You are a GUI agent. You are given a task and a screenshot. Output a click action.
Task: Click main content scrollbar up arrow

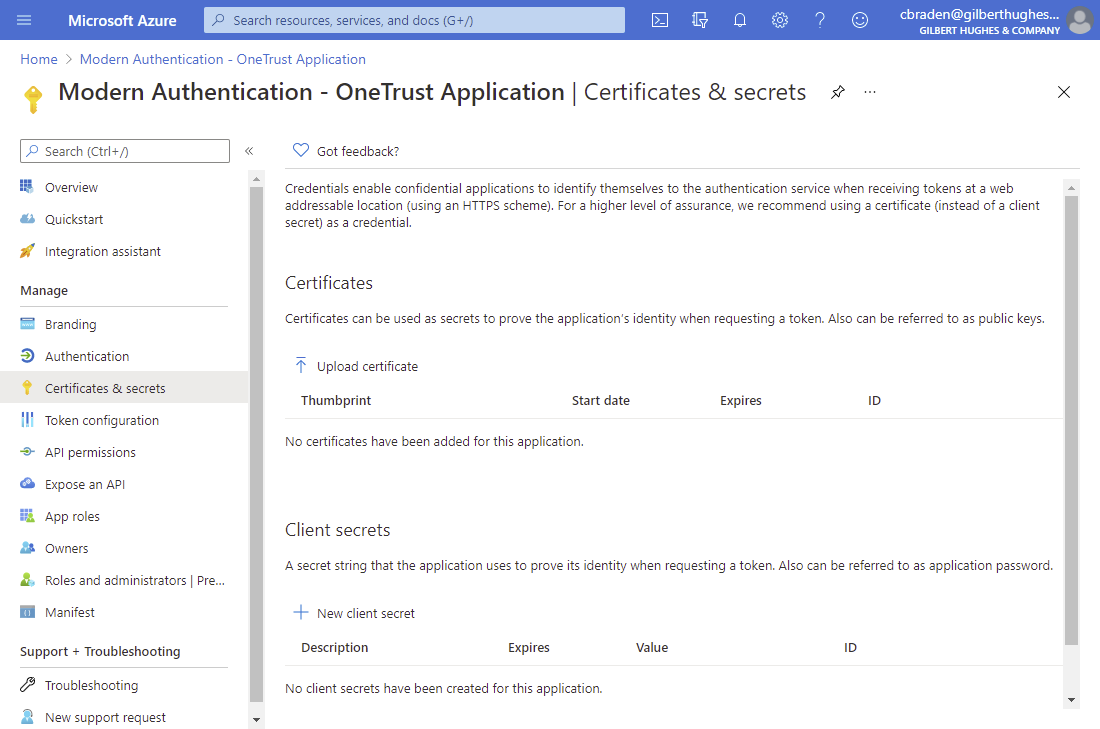pyautogui.click(x=1071, y=188)
